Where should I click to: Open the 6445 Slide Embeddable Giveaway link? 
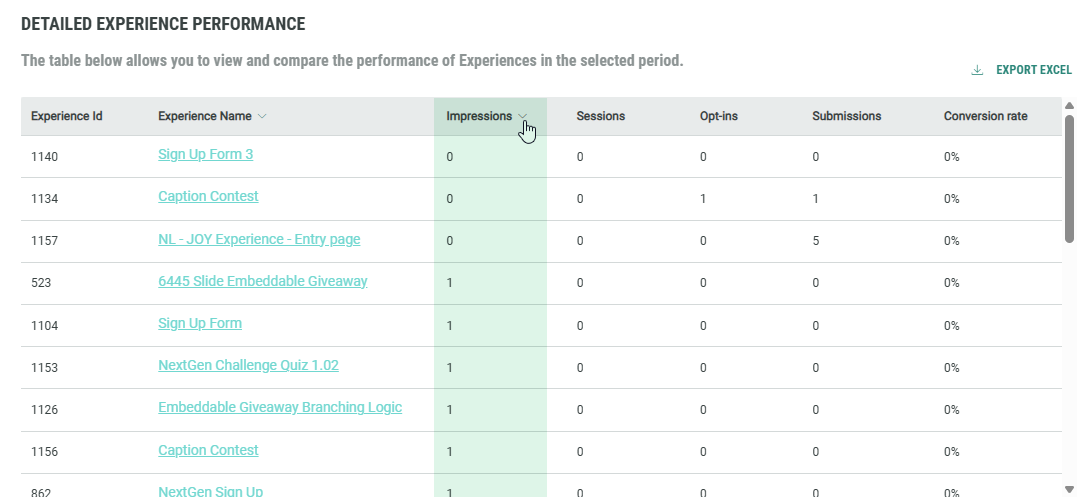(x=262, y=281)
